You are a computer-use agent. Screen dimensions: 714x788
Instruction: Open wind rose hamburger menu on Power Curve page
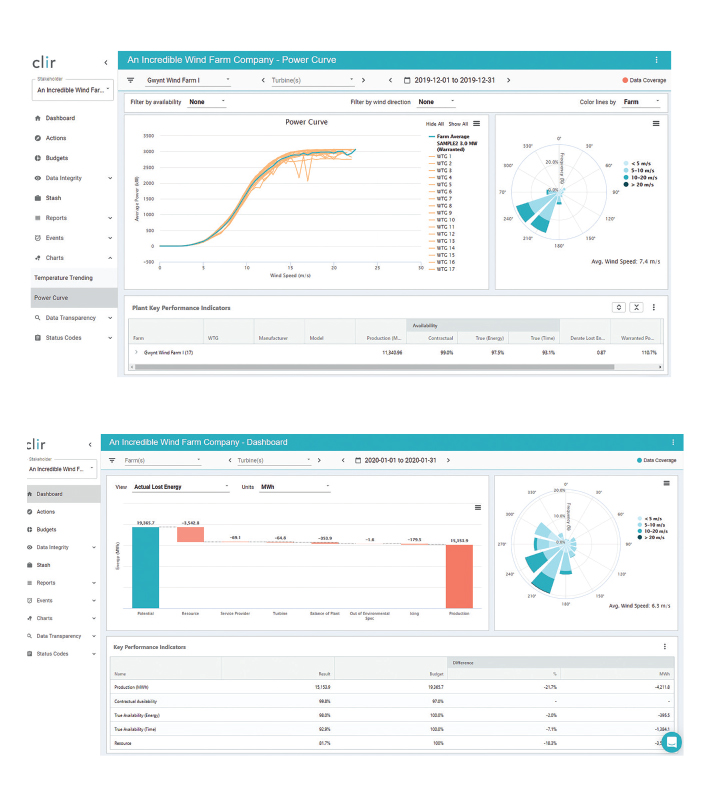click(x=656, y=124)
